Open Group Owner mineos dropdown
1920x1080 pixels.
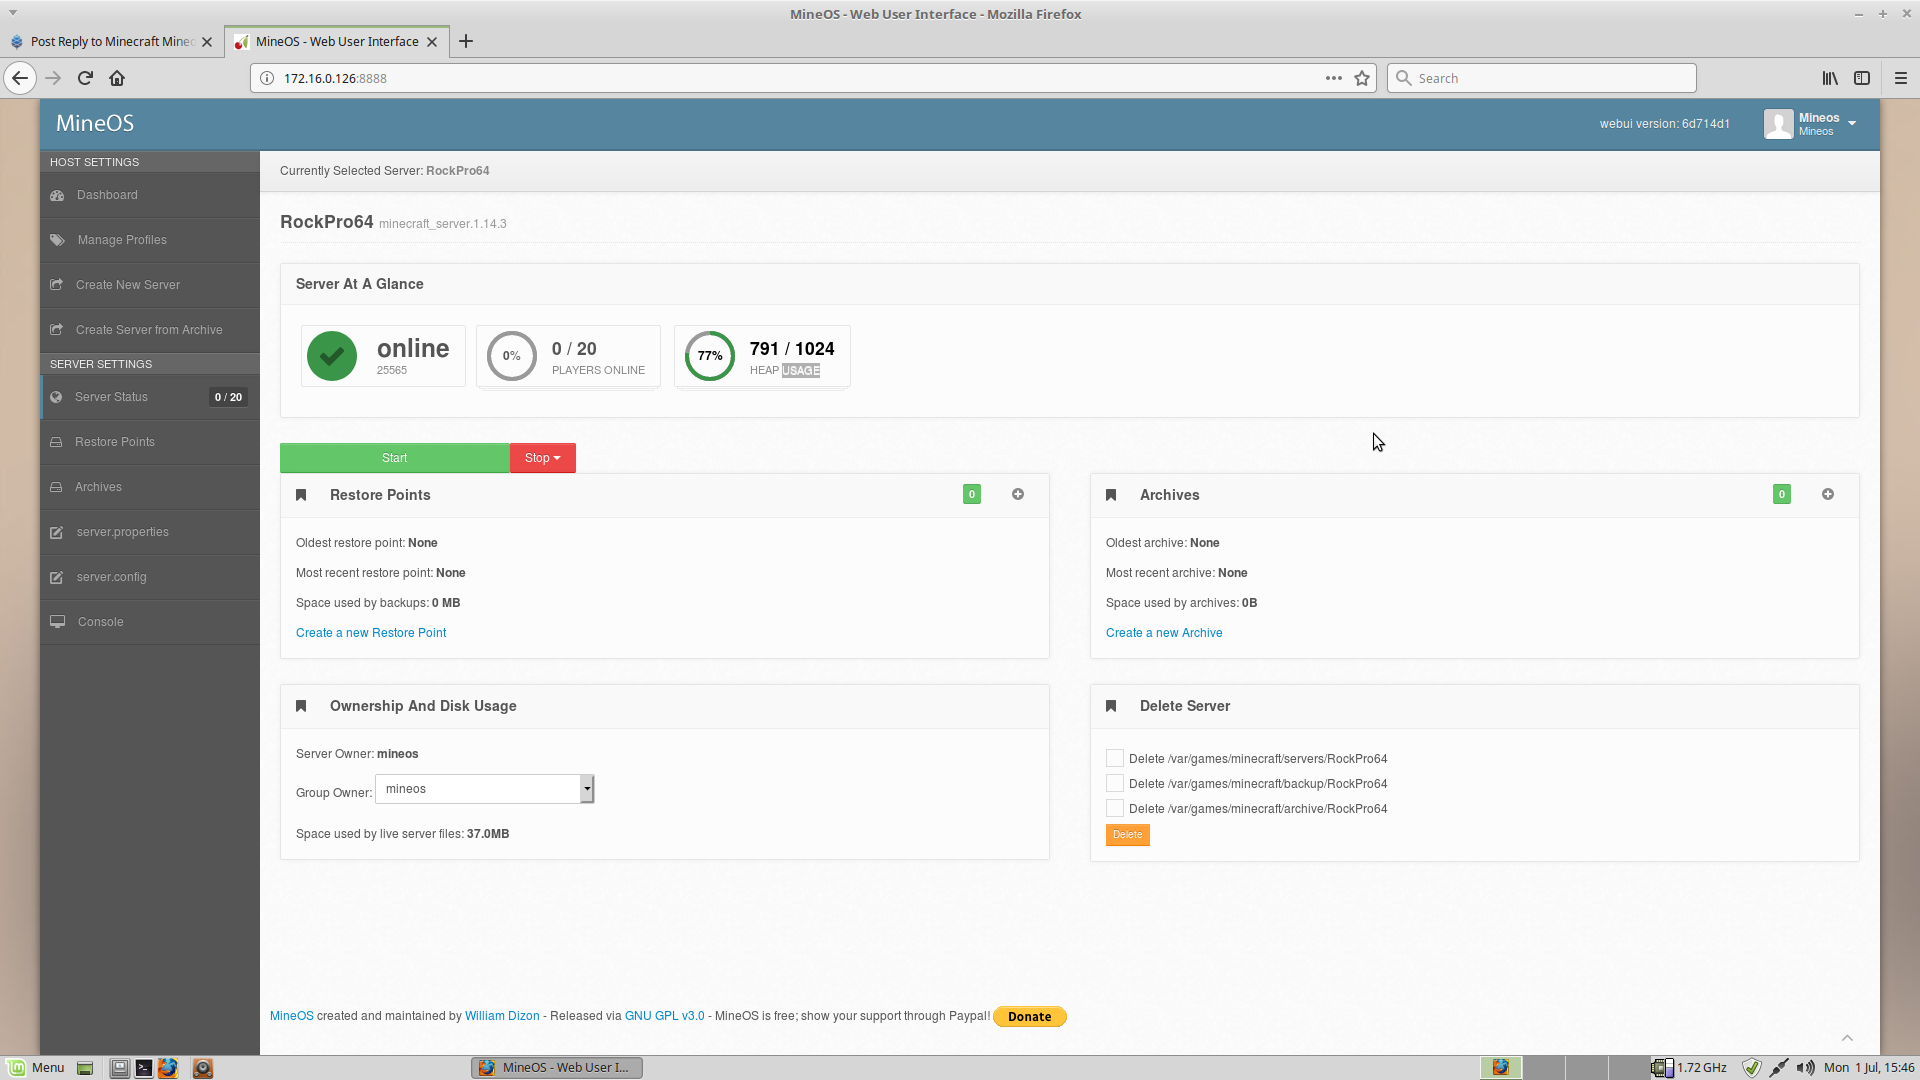[x=485, y=789]
